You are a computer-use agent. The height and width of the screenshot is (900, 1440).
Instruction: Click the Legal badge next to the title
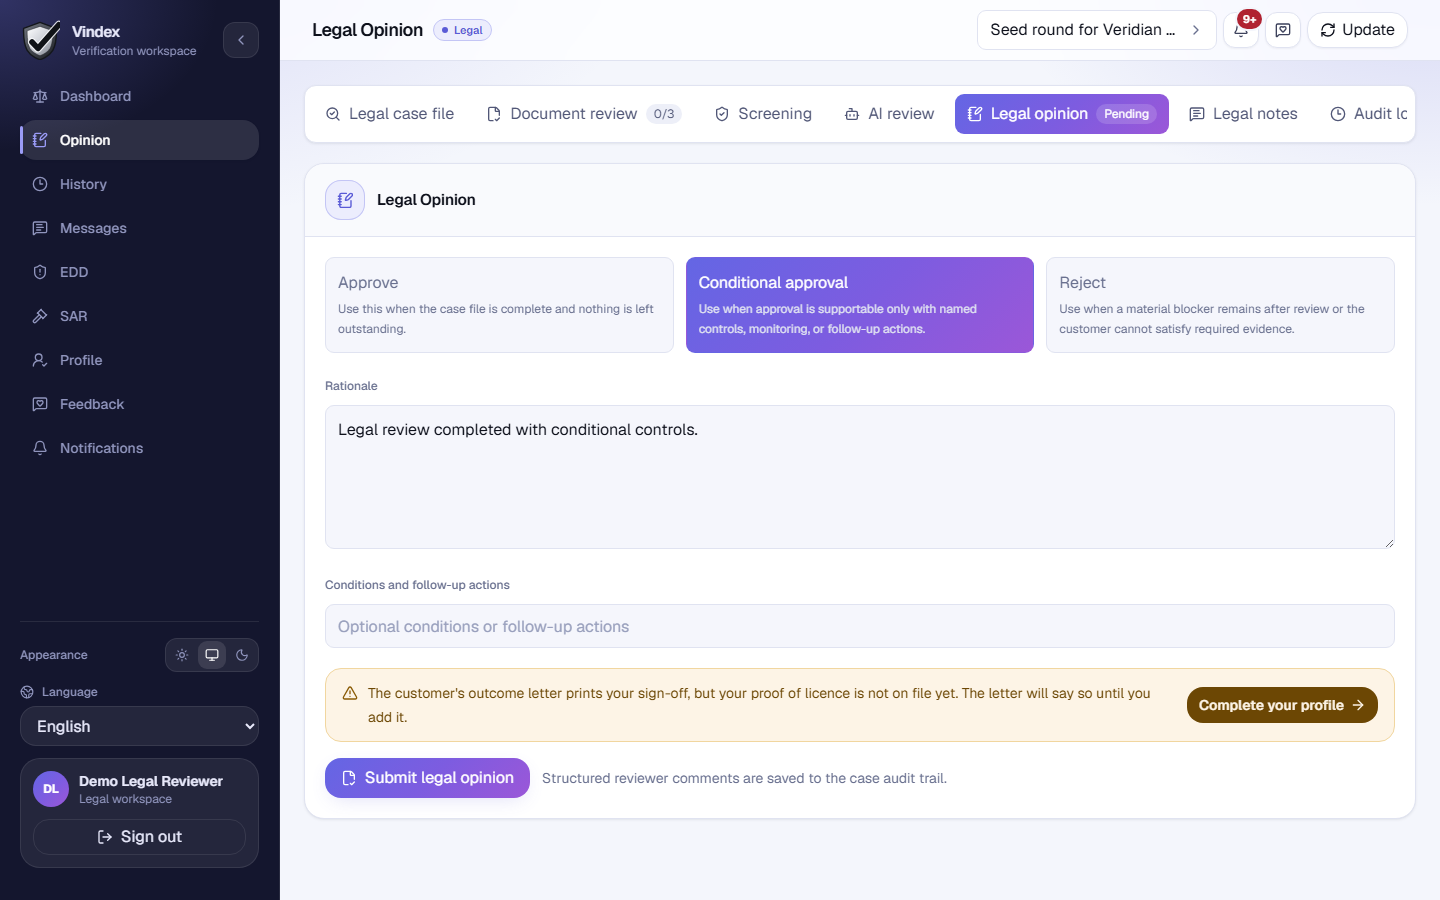click(462, 30)
